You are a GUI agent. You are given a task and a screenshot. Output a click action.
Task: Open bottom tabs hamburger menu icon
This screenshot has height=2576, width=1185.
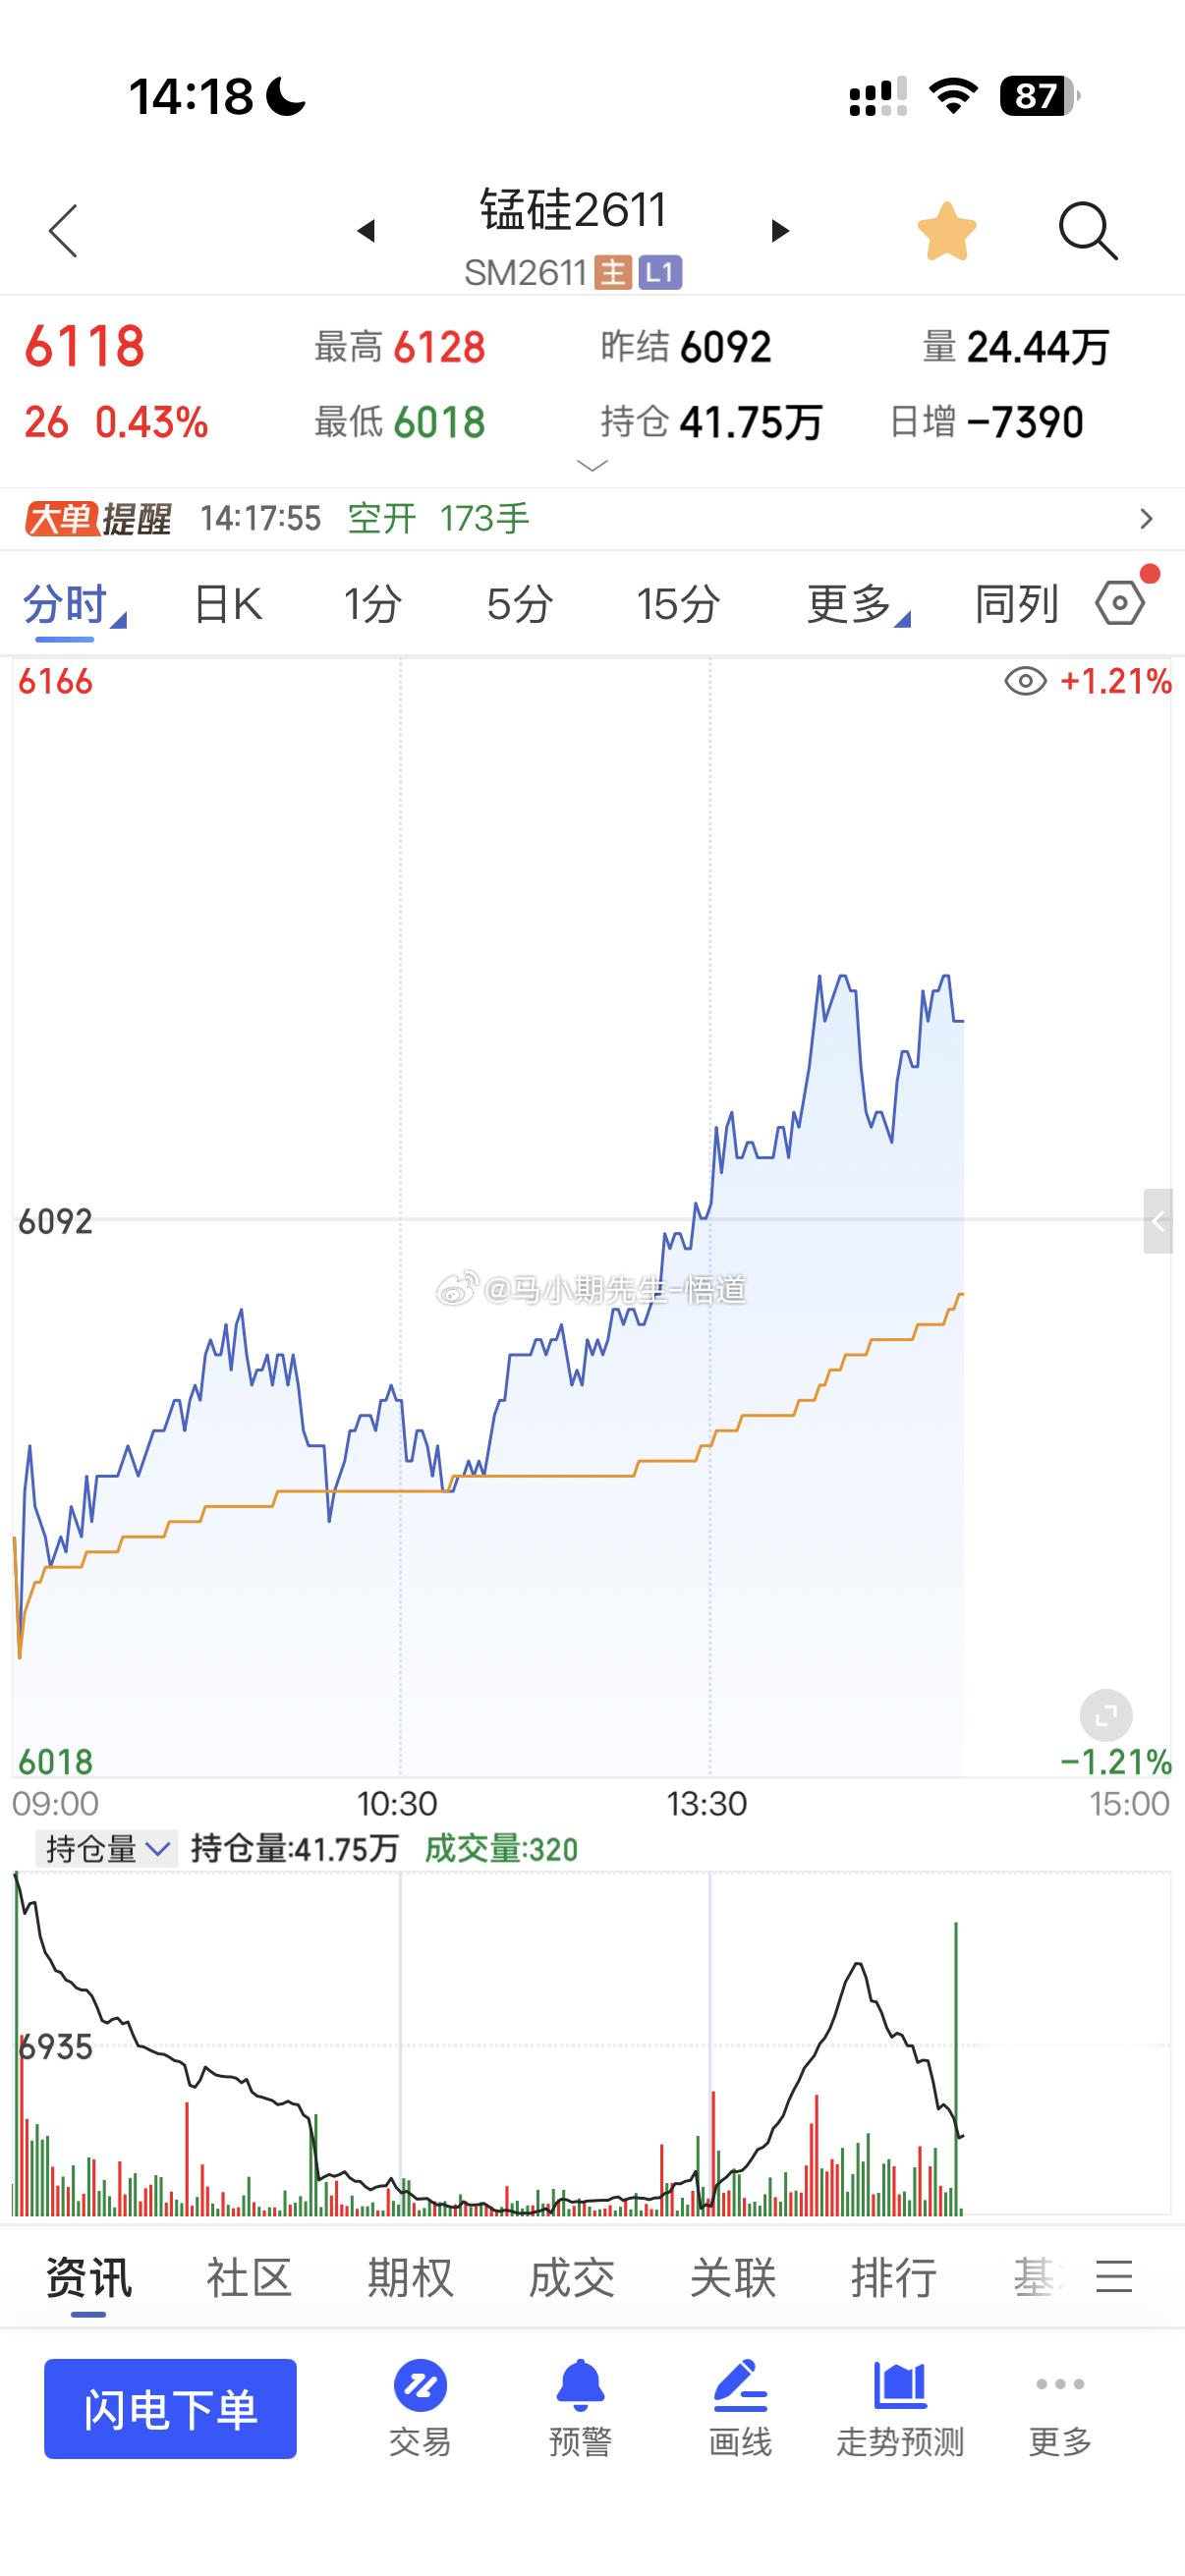(1114, 2277)
